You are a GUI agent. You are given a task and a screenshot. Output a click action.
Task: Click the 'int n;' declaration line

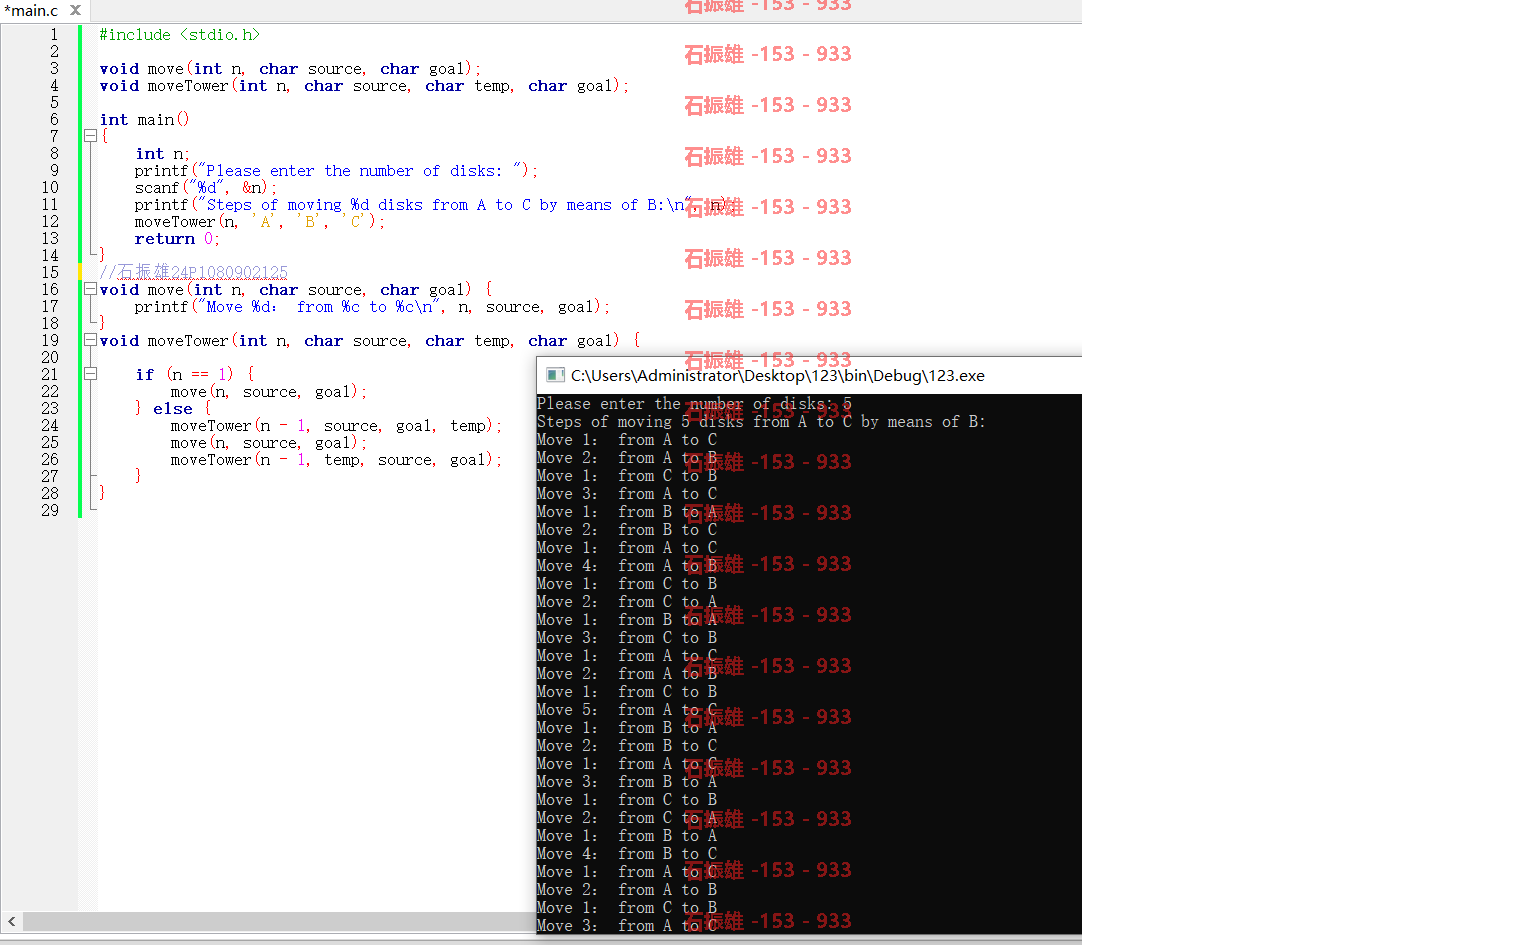(162, 153)
